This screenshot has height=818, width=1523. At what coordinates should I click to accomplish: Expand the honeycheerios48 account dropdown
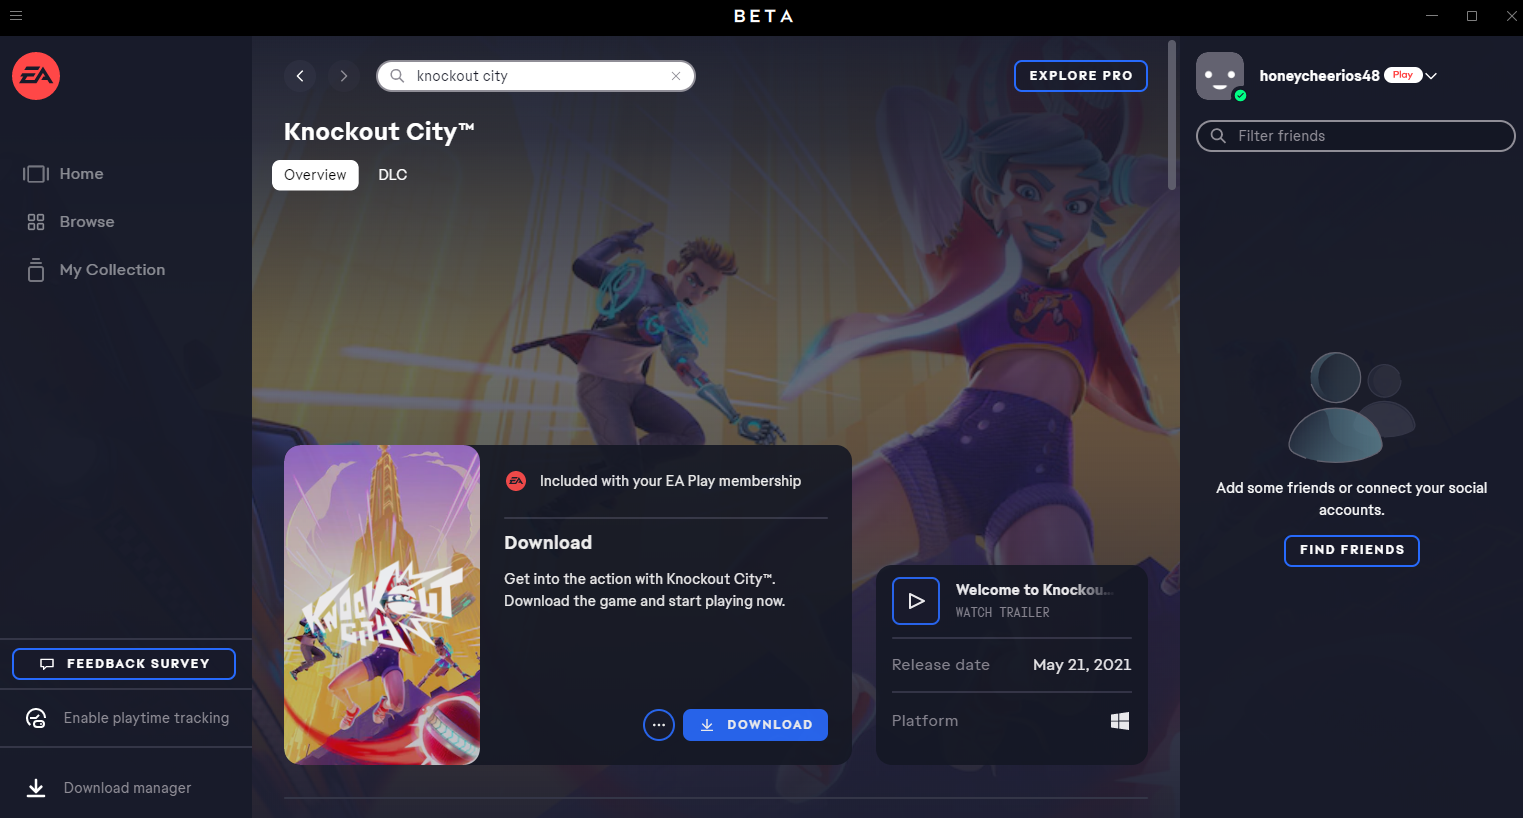[1432, 76]
